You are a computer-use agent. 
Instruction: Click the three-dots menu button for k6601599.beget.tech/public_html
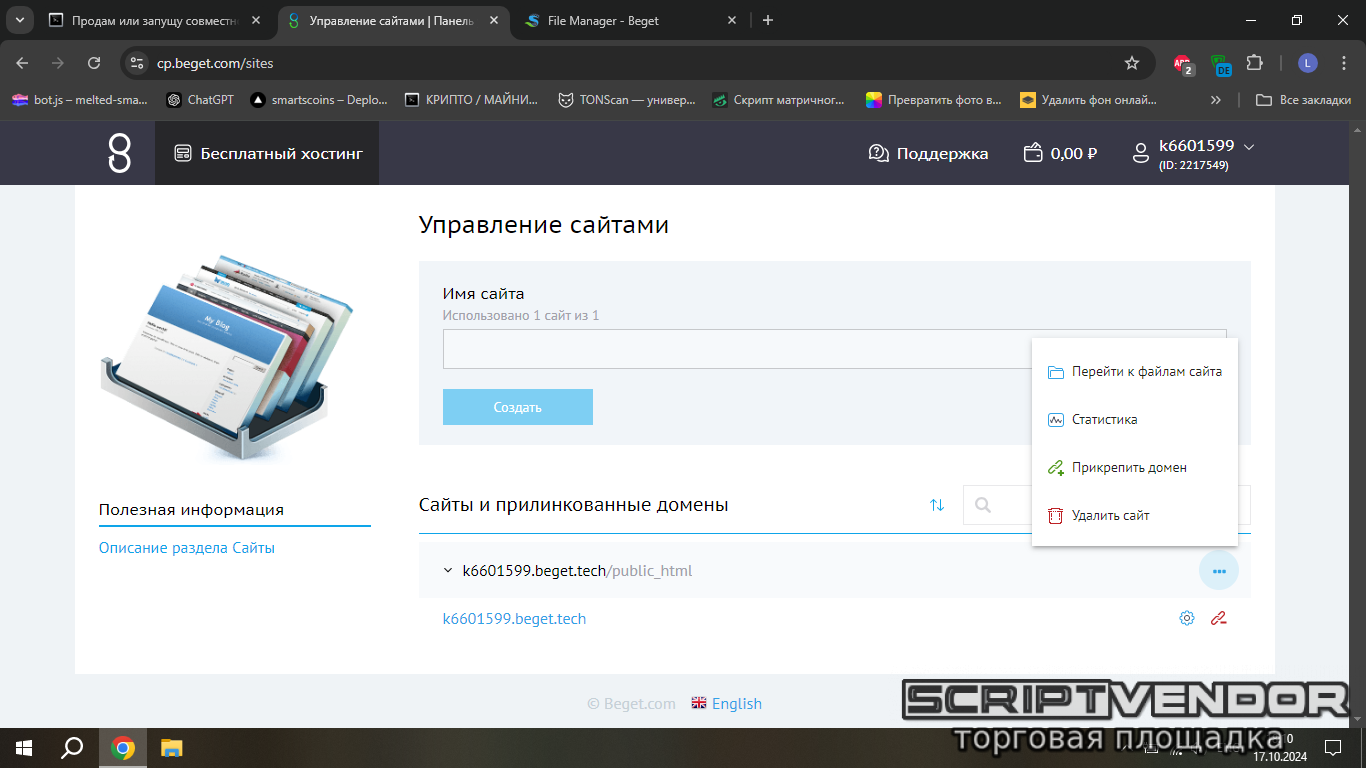point(1219,571)
